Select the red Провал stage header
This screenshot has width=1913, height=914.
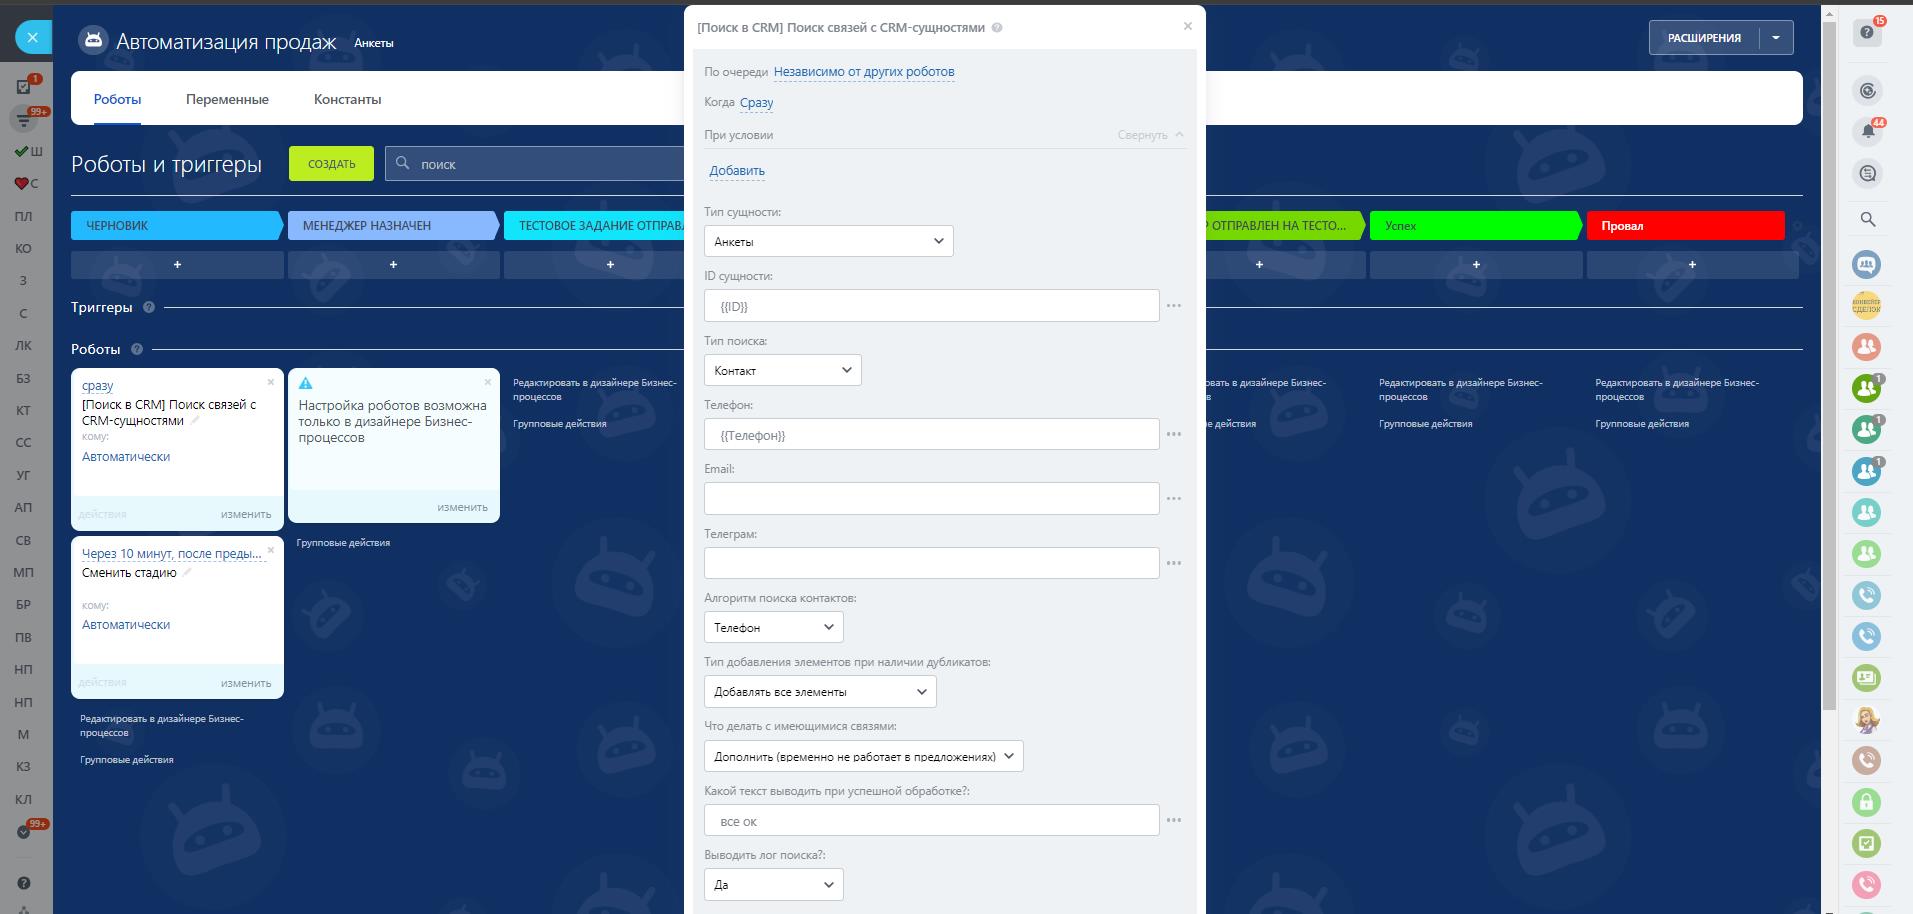coord(1685,225)
